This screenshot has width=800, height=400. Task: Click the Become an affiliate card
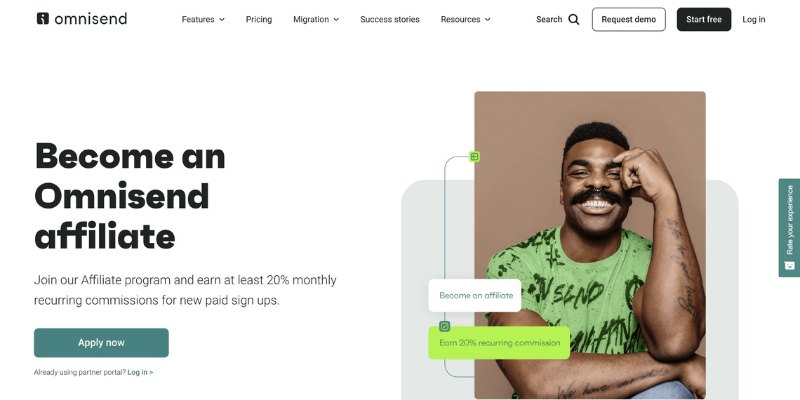point(474,295)
